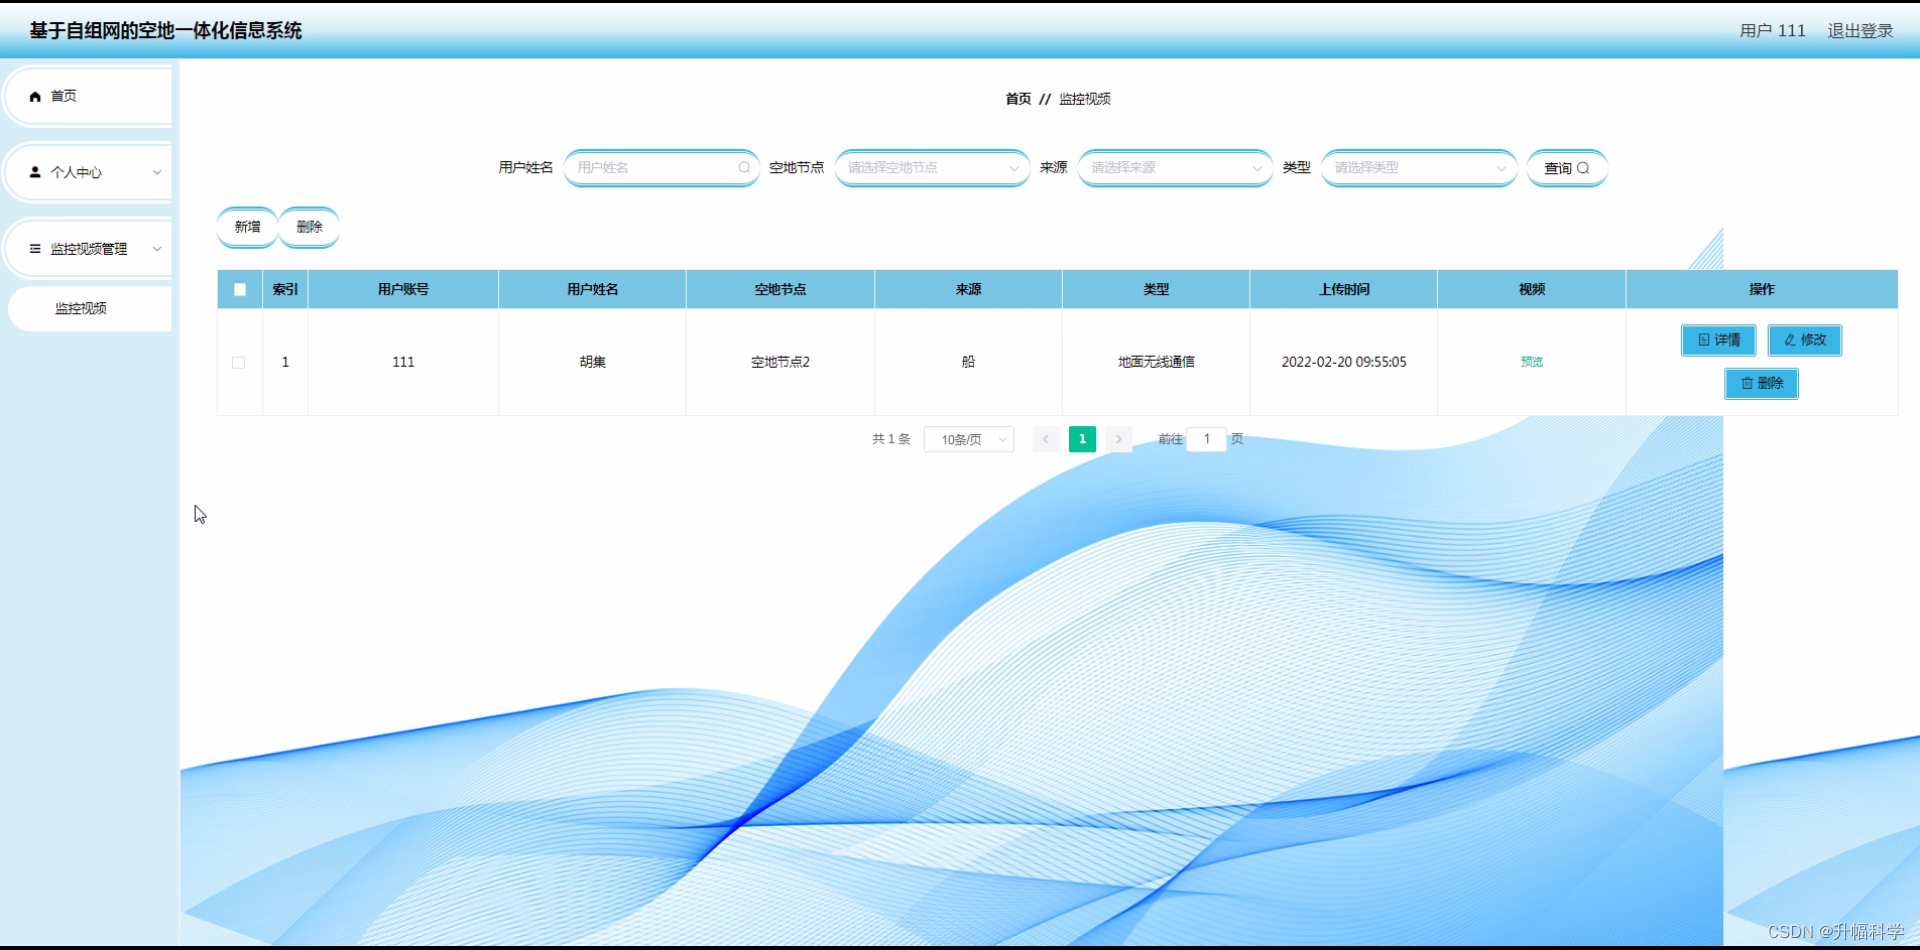This screenshot has height=950, width=1920.
Task: Click the person icon next to 个人中心
Action: (x=36, y=172)
